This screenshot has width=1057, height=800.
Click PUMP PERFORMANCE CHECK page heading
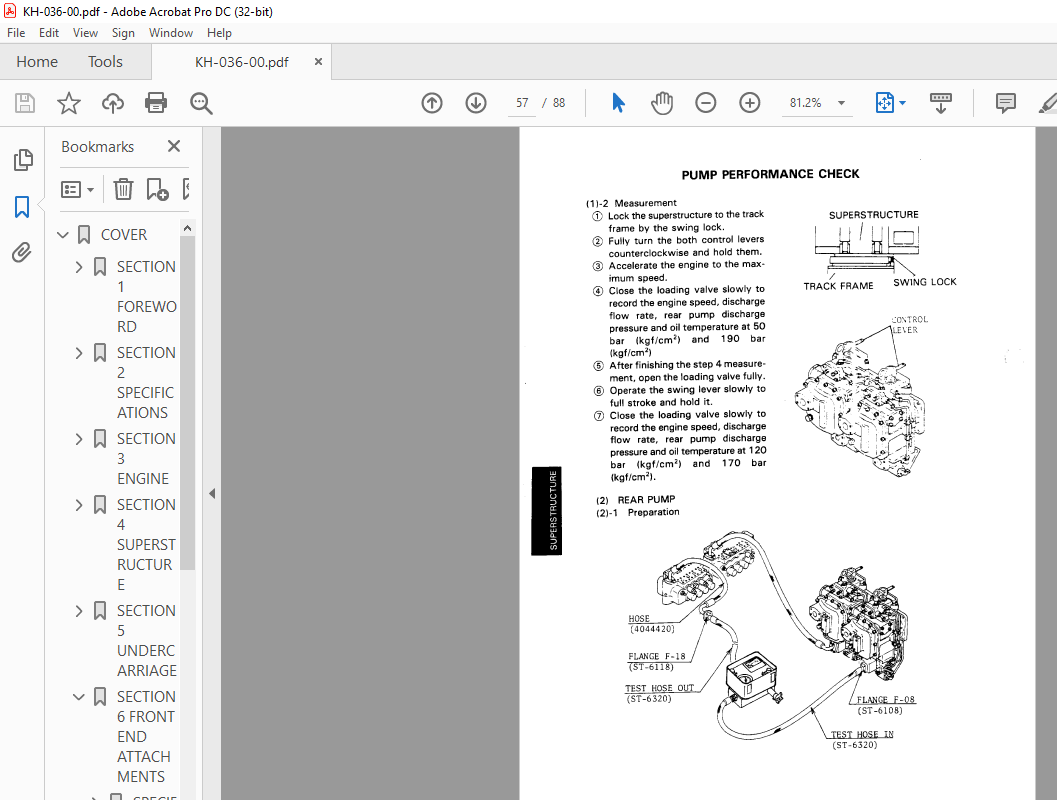pos(771,175)
